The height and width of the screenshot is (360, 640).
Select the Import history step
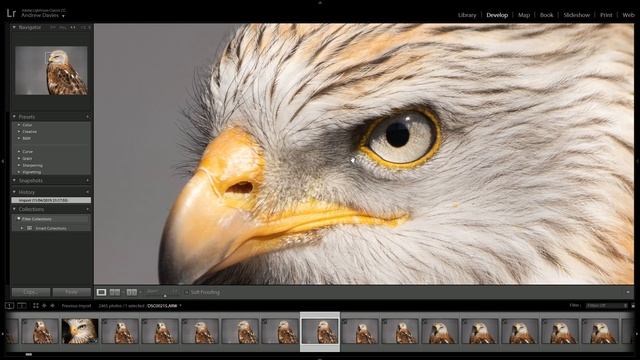point(51,200)
